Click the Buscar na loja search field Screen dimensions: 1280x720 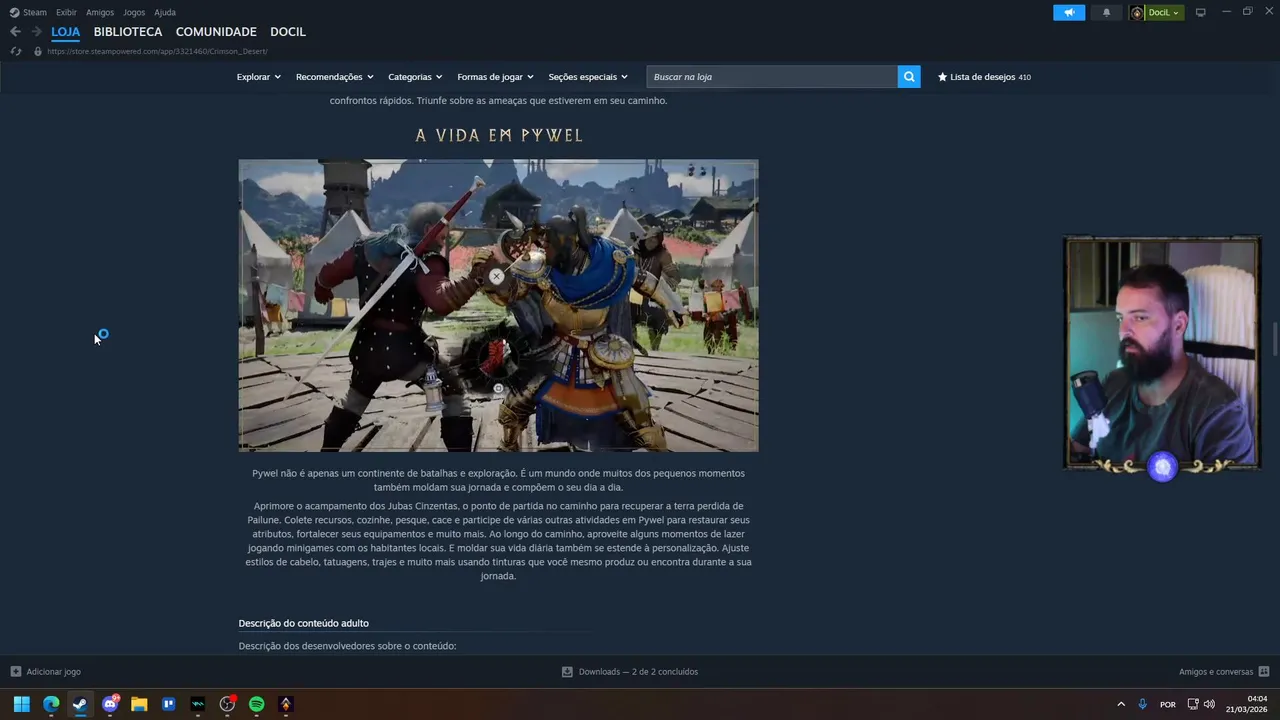772,77
